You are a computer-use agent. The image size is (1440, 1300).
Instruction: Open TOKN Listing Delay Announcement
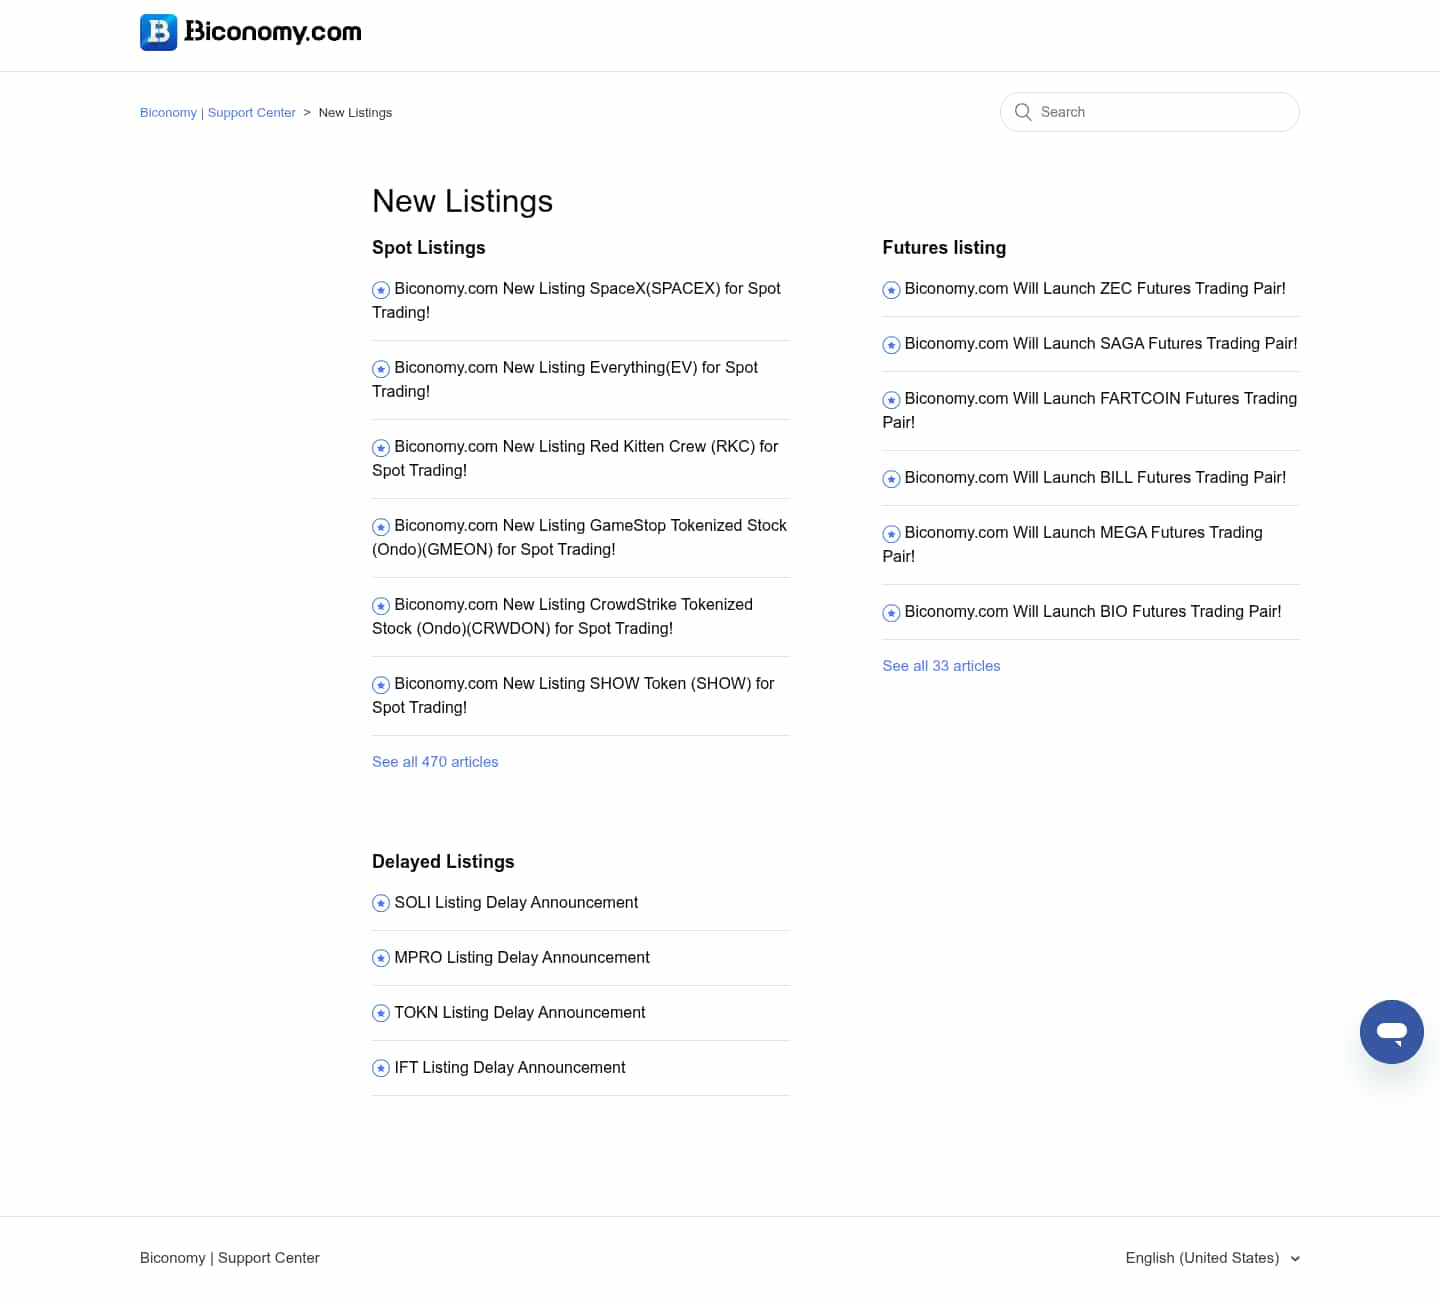coord(520,1013)
